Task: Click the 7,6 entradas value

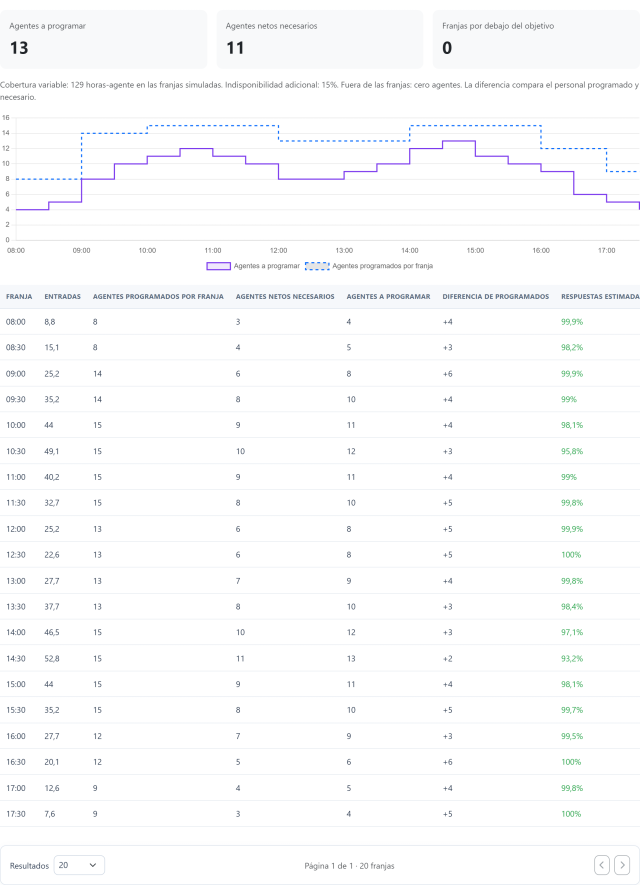Action: (50, 813)
